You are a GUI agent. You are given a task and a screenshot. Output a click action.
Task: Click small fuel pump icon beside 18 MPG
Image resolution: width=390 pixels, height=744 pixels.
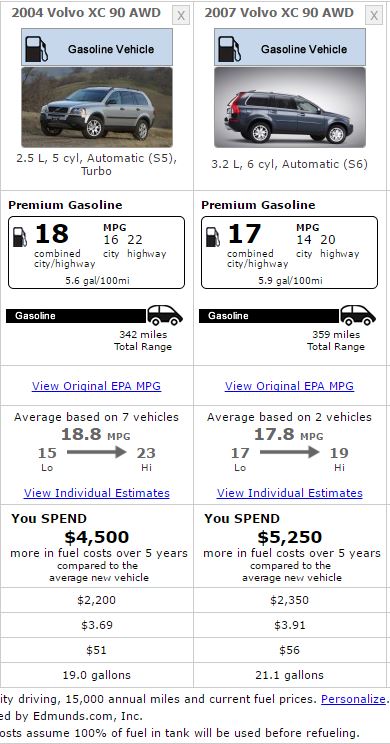pos(20,237)
